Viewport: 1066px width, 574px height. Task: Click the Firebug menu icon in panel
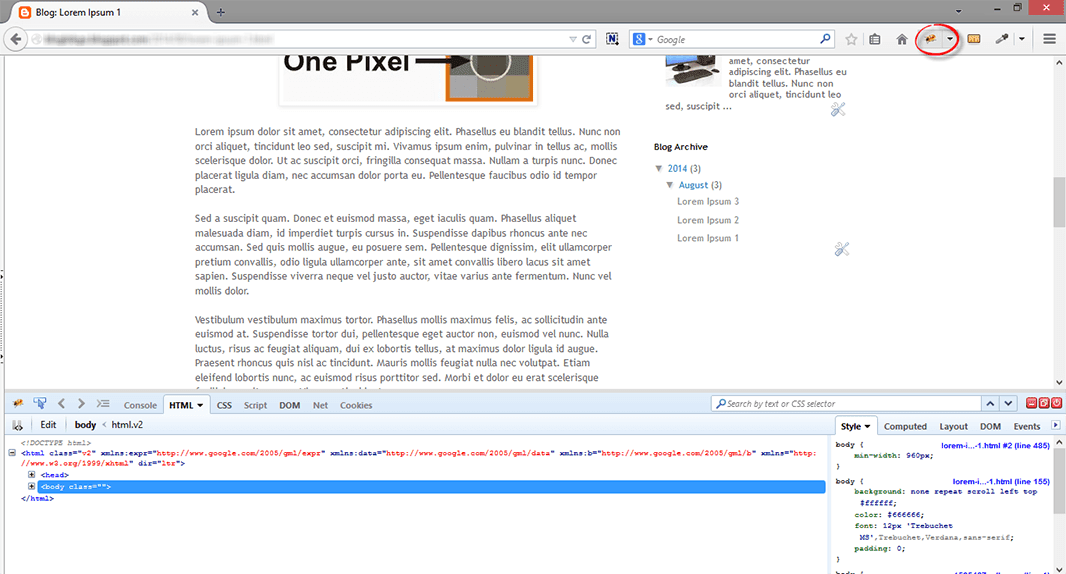coord(18,404)
